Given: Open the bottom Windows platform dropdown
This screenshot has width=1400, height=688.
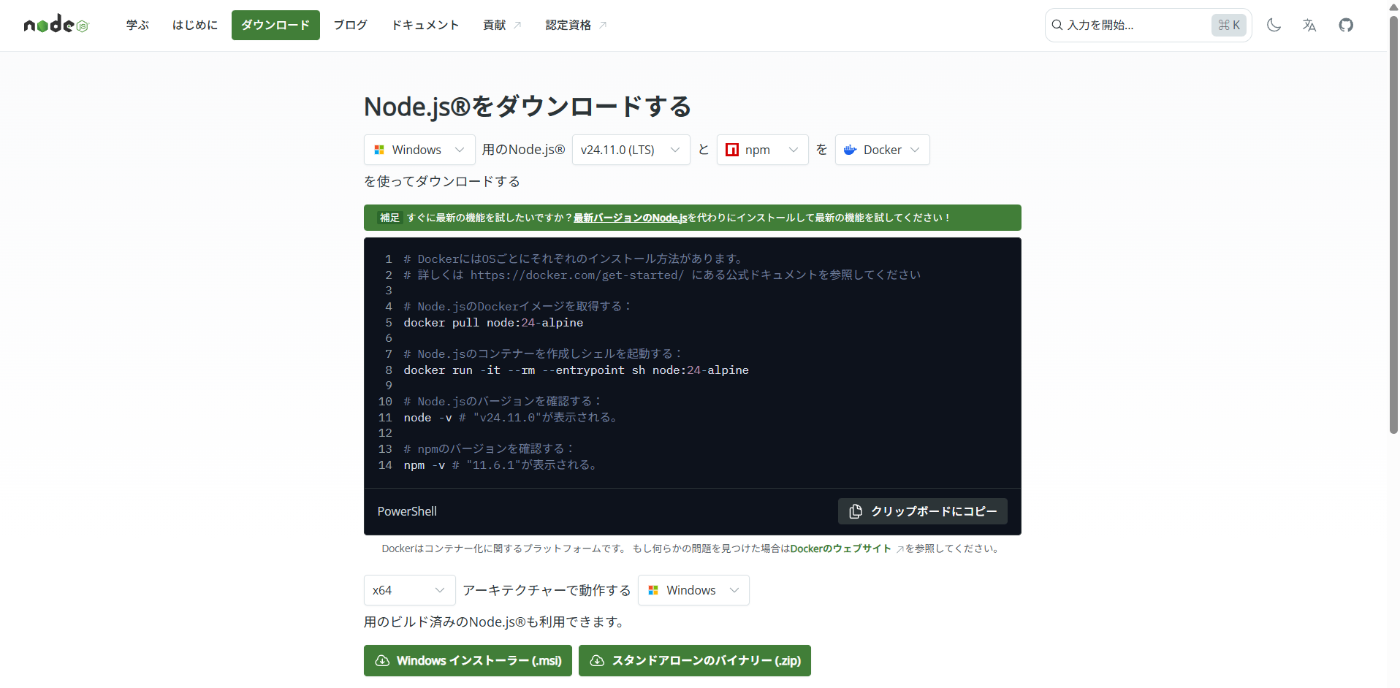Looking at the screenshot, I should [x=694, y=590].
